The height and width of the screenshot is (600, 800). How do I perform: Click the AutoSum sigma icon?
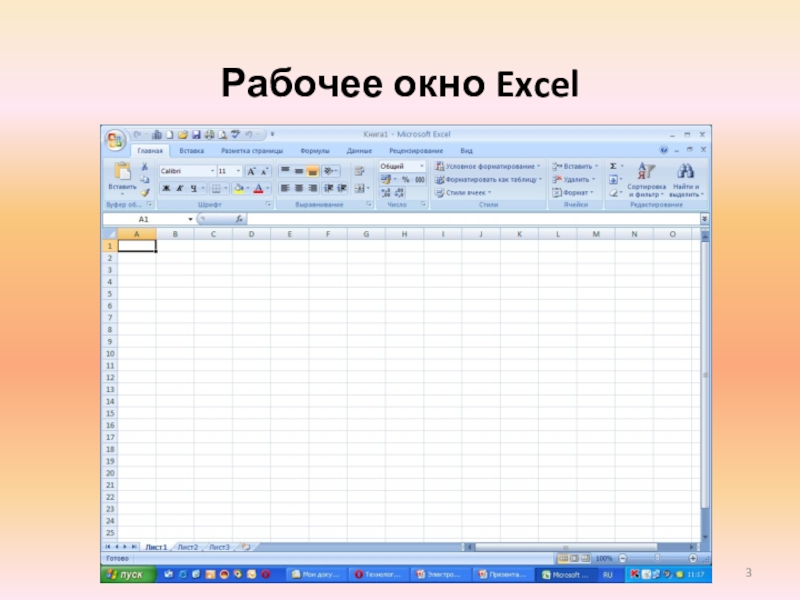tap(613, 166)
